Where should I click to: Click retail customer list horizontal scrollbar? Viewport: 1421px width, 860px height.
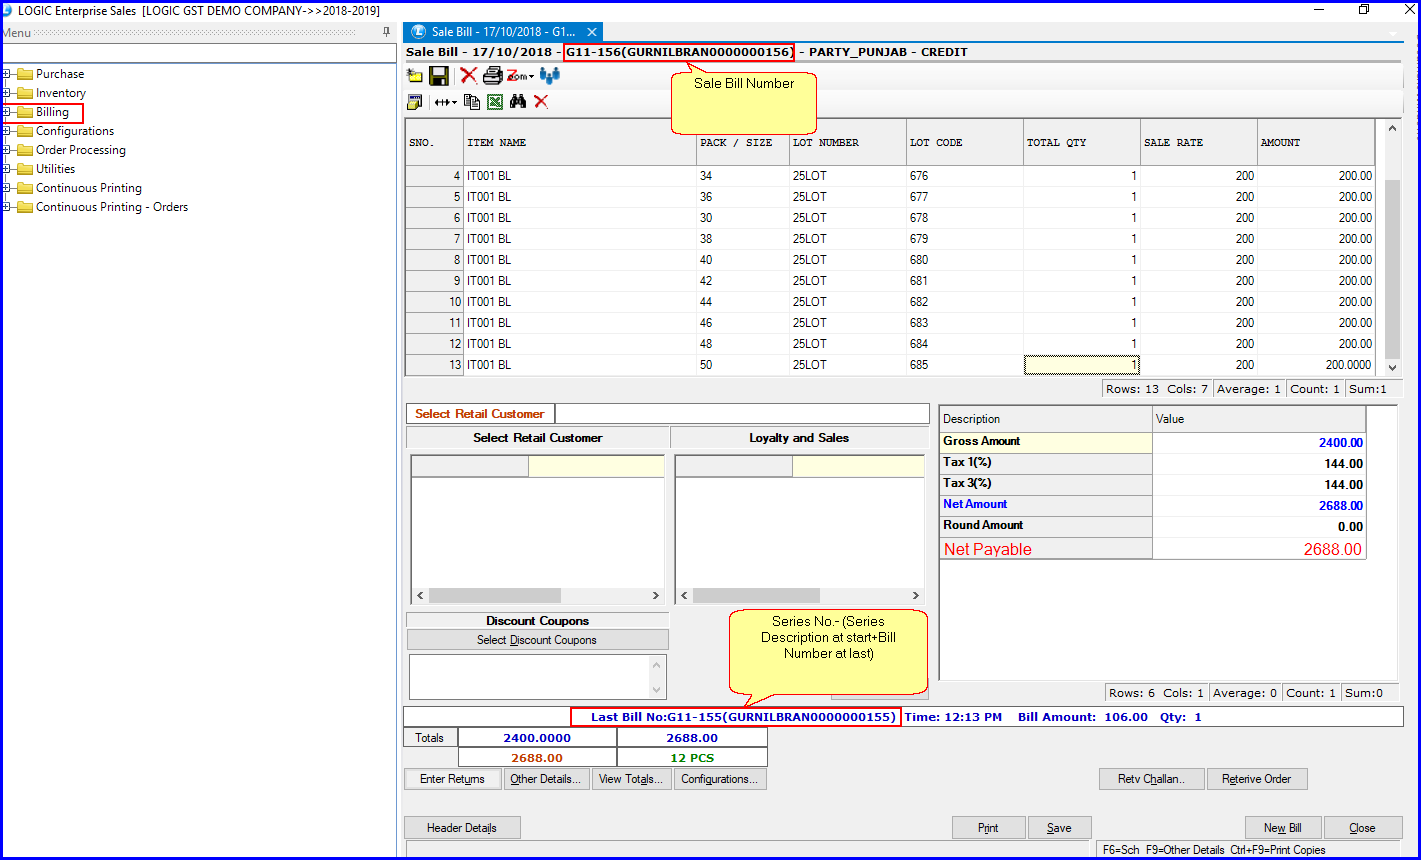(x=538, y=595)
